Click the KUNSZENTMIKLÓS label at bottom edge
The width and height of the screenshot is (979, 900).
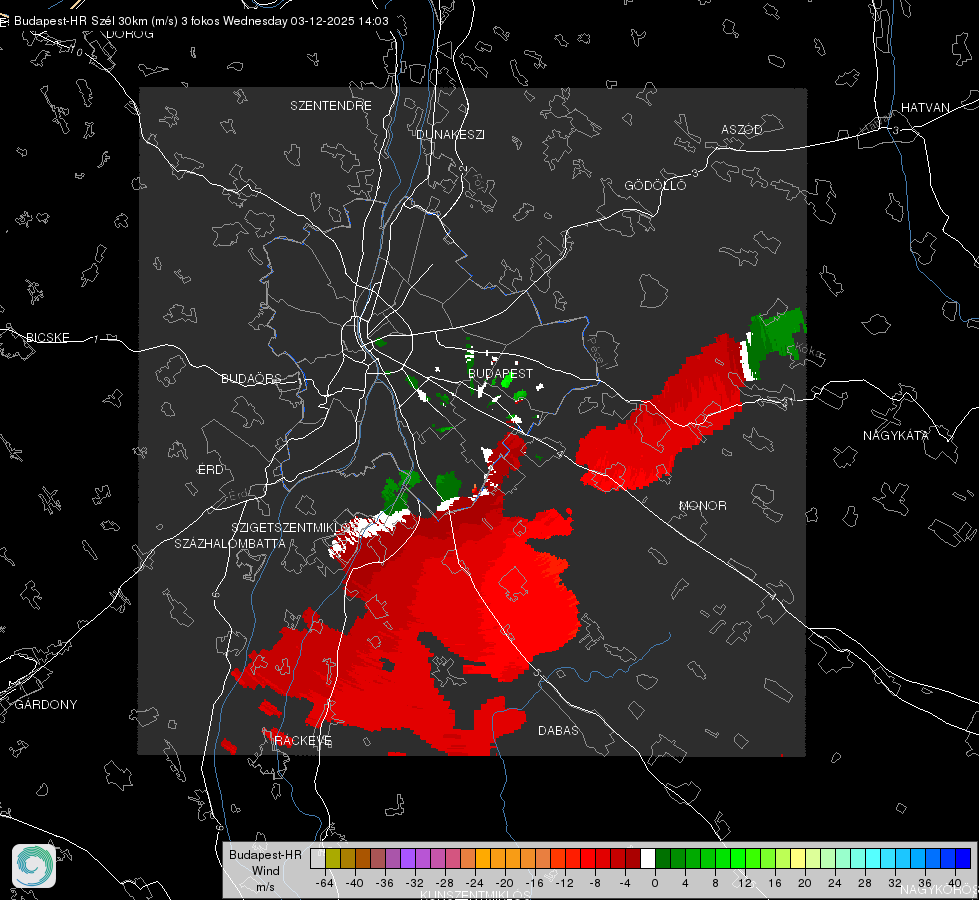(x=476, y=895)
